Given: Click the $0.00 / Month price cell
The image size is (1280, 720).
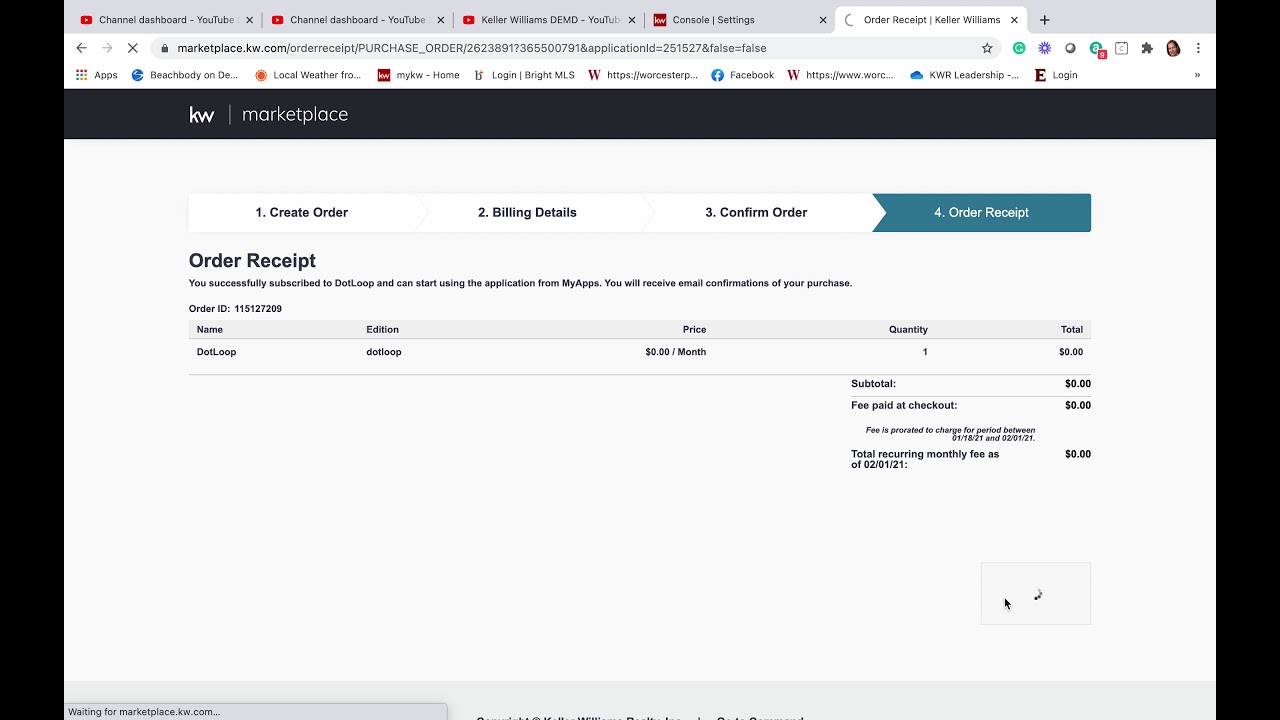Looking at the screenshot, I should 676,352.
